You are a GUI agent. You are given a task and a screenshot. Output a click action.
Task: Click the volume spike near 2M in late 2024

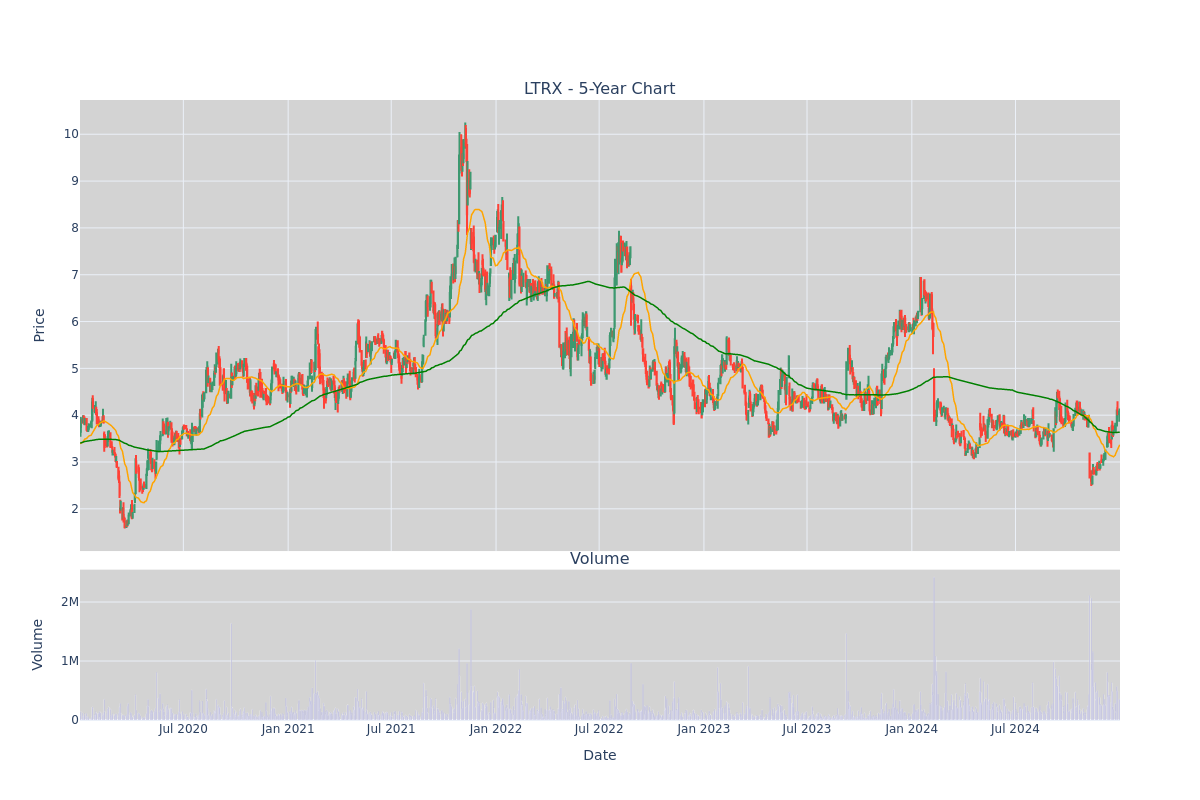pos(1090,659)
